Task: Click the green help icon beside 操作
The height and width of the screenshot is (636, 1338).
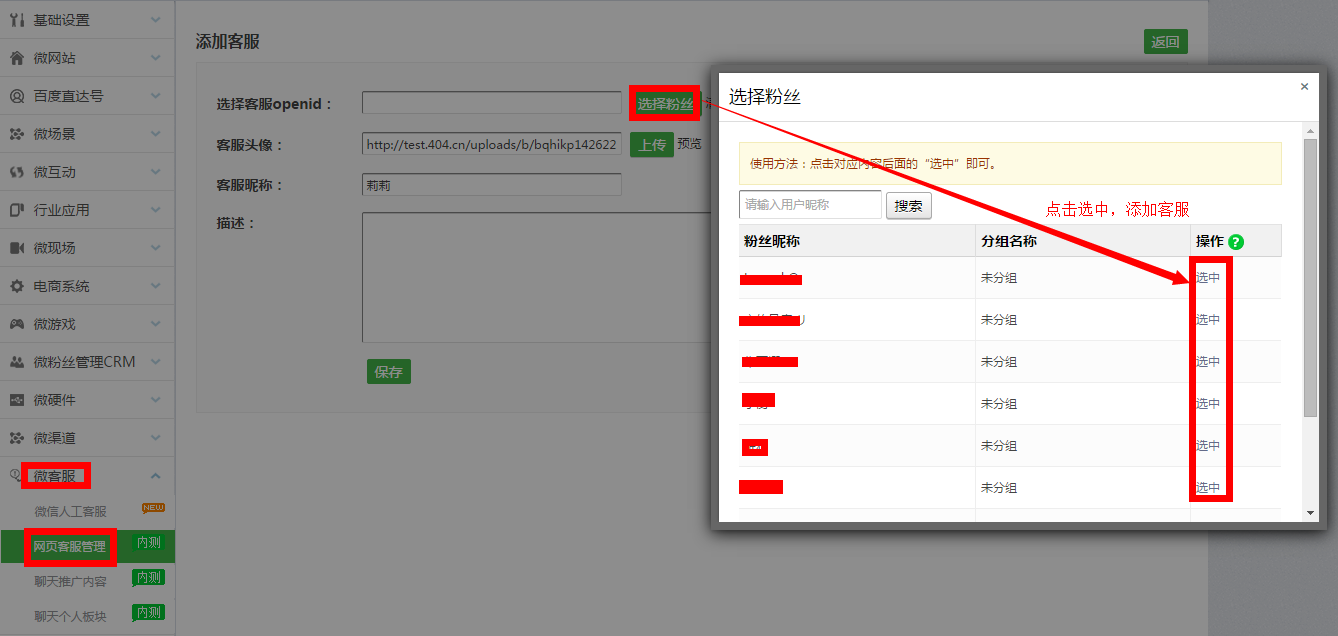Action: pyautogui.click(x=1236, y=241)
